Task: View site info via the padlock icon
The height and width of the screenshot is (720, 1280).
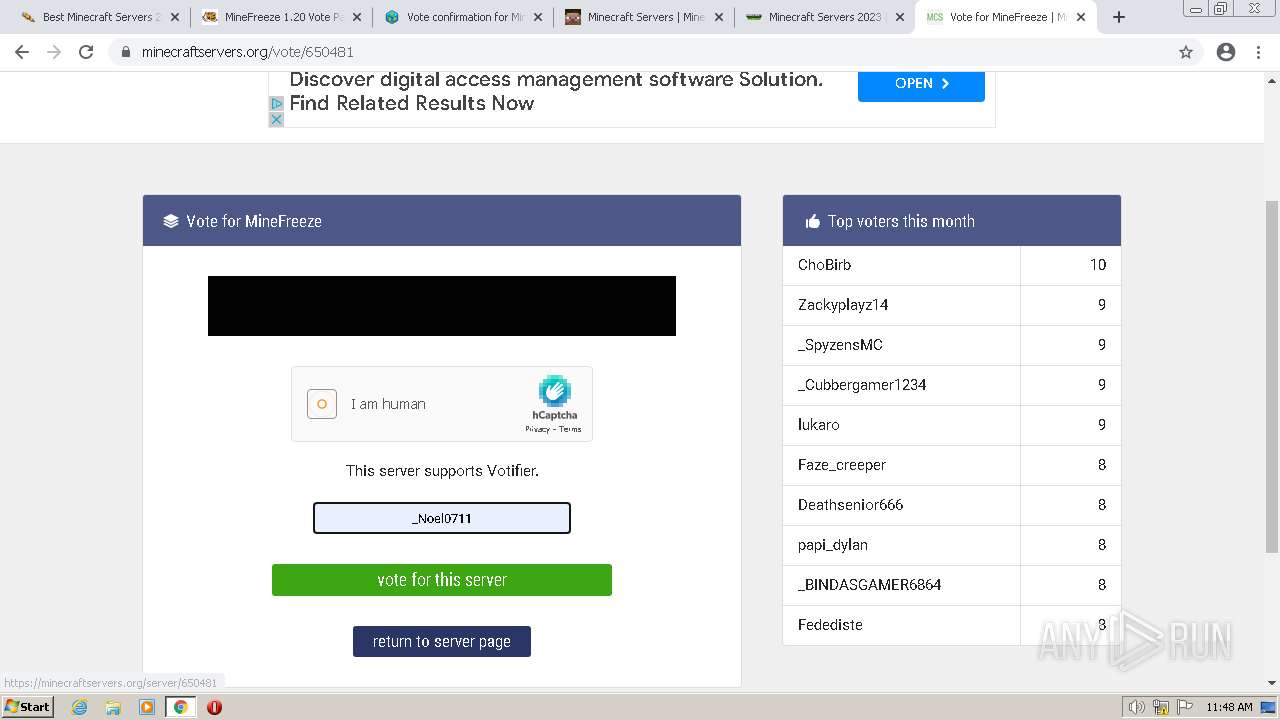Action: click(x=126, y=52)
